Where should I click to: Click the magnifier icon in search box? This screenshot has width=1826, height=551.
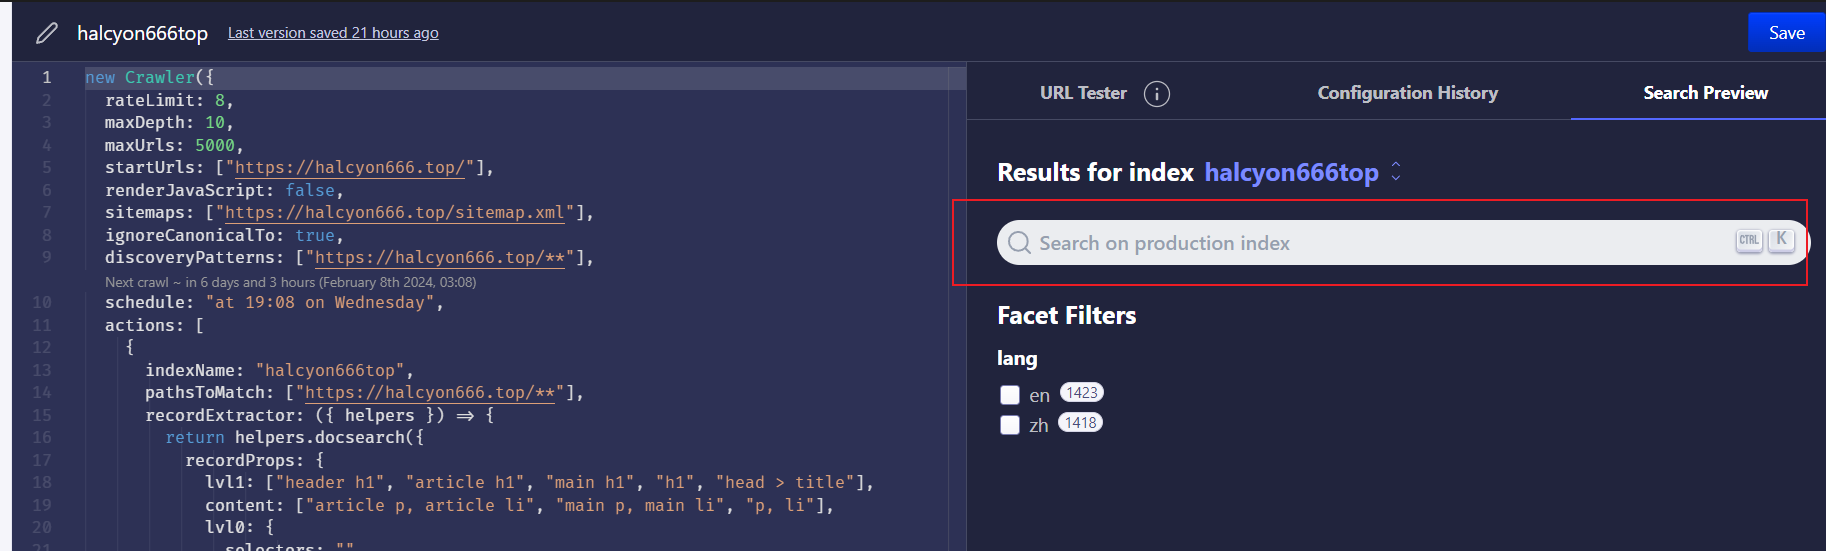[x=1019, y=243]
